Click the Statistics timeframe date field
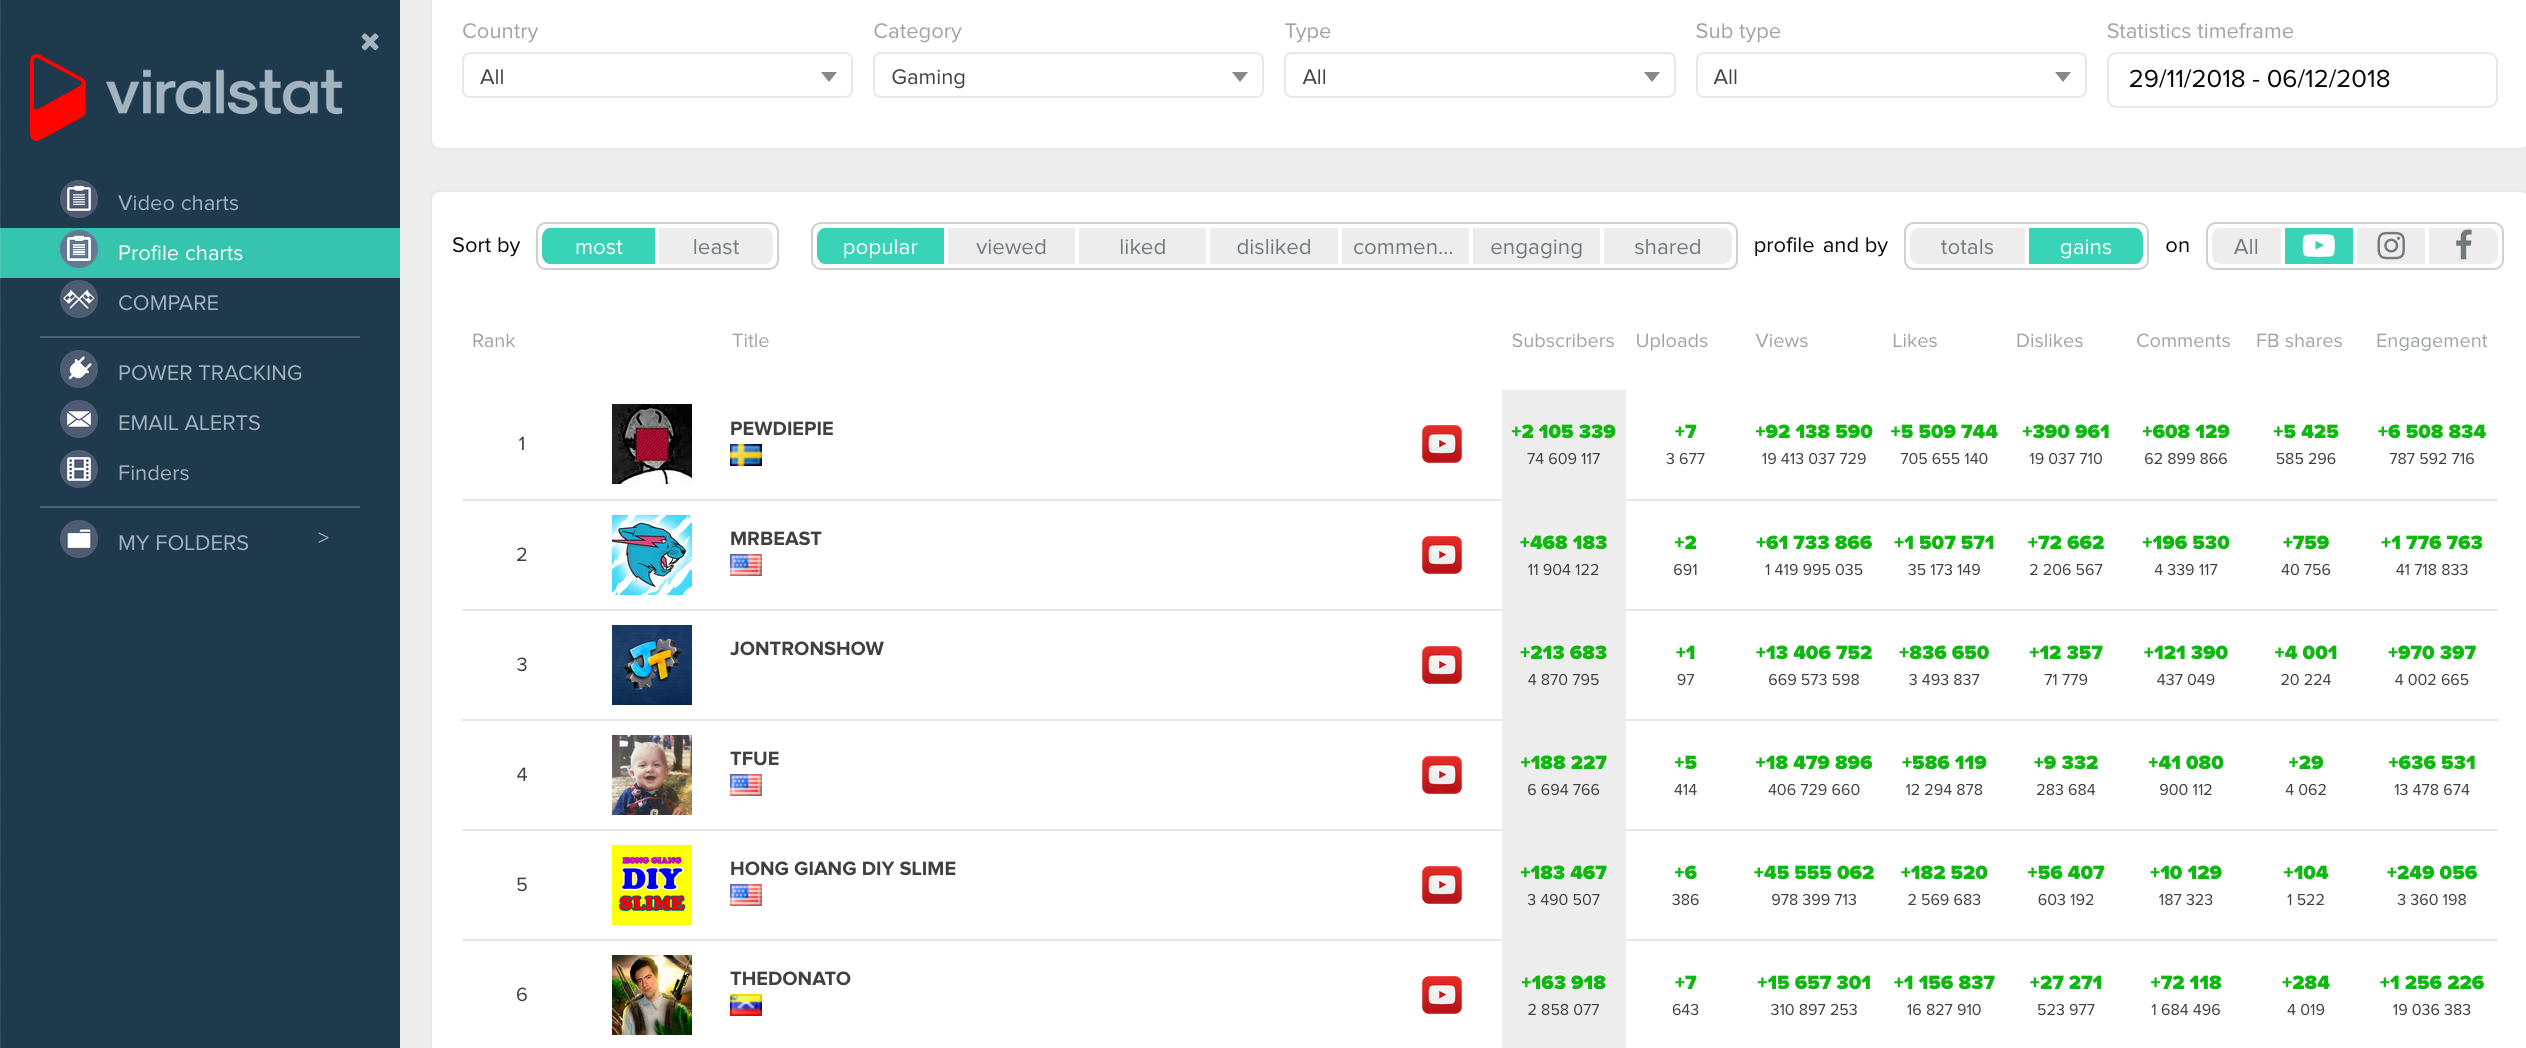Screen dimensions: 2526x1048 click(x=2302, y=79)
